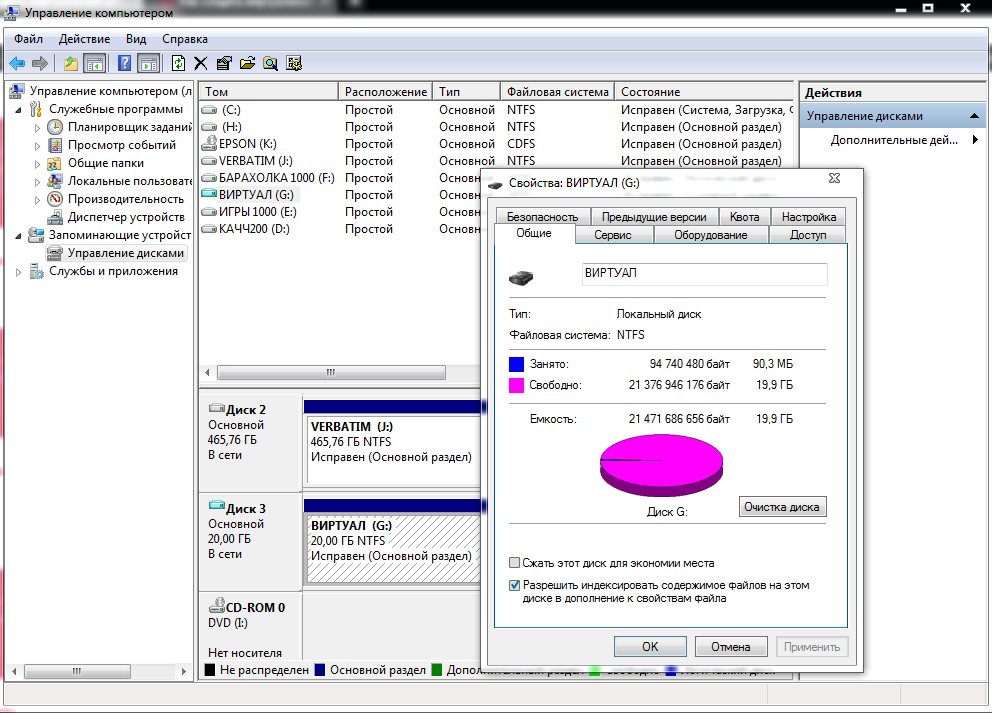Uncheck Разрешить индексировать содержимое файлов checkbox
This screenshot has width=992, height=713.
pyautogui.click(x=514, y=585)
